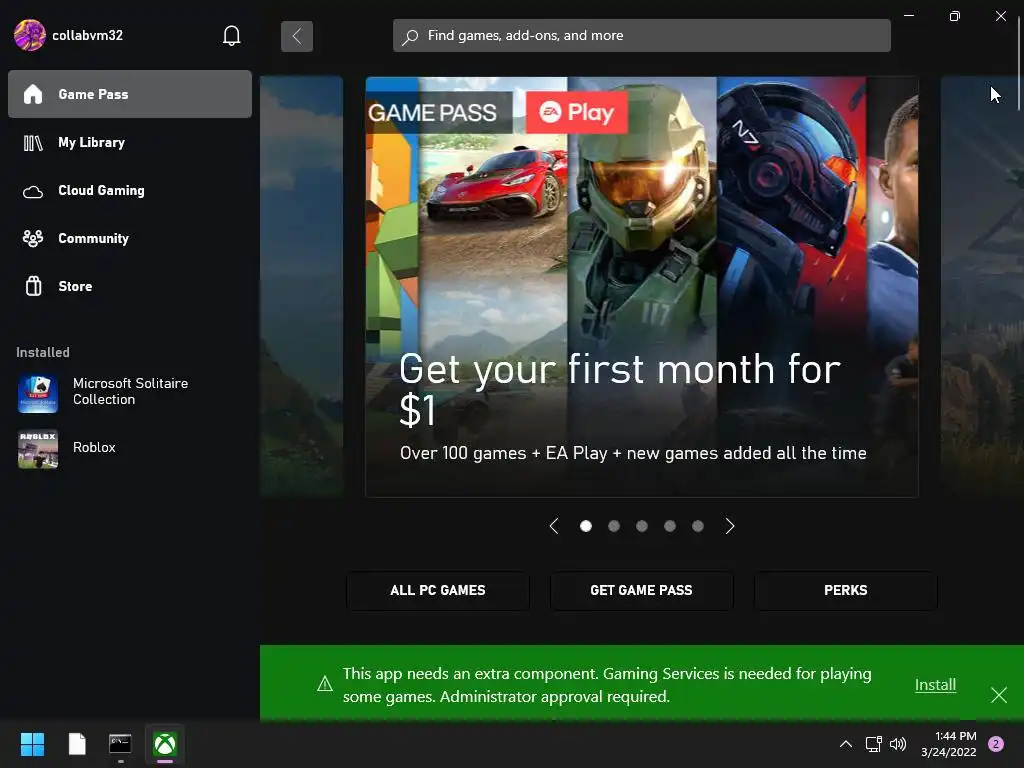The width and height of the screenshot is (1024, 768).
Task: Show previous carousel slide
Action: [x=554, y=526]
